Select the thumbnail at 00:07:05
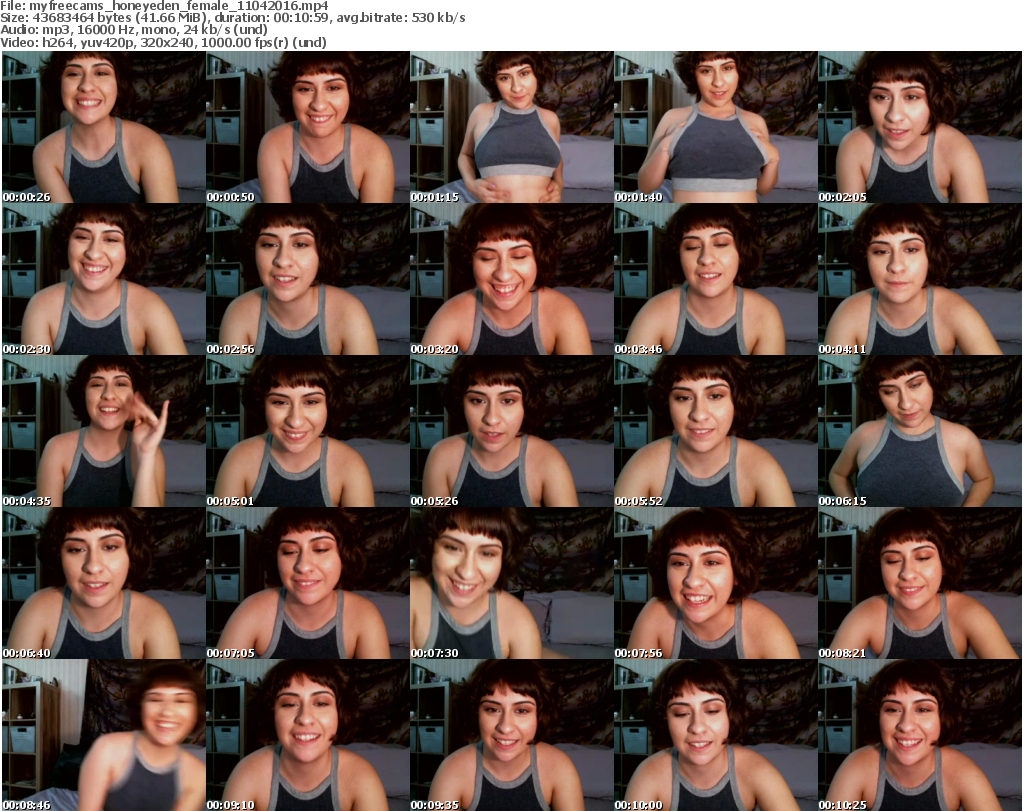 (x=308, y=583)
